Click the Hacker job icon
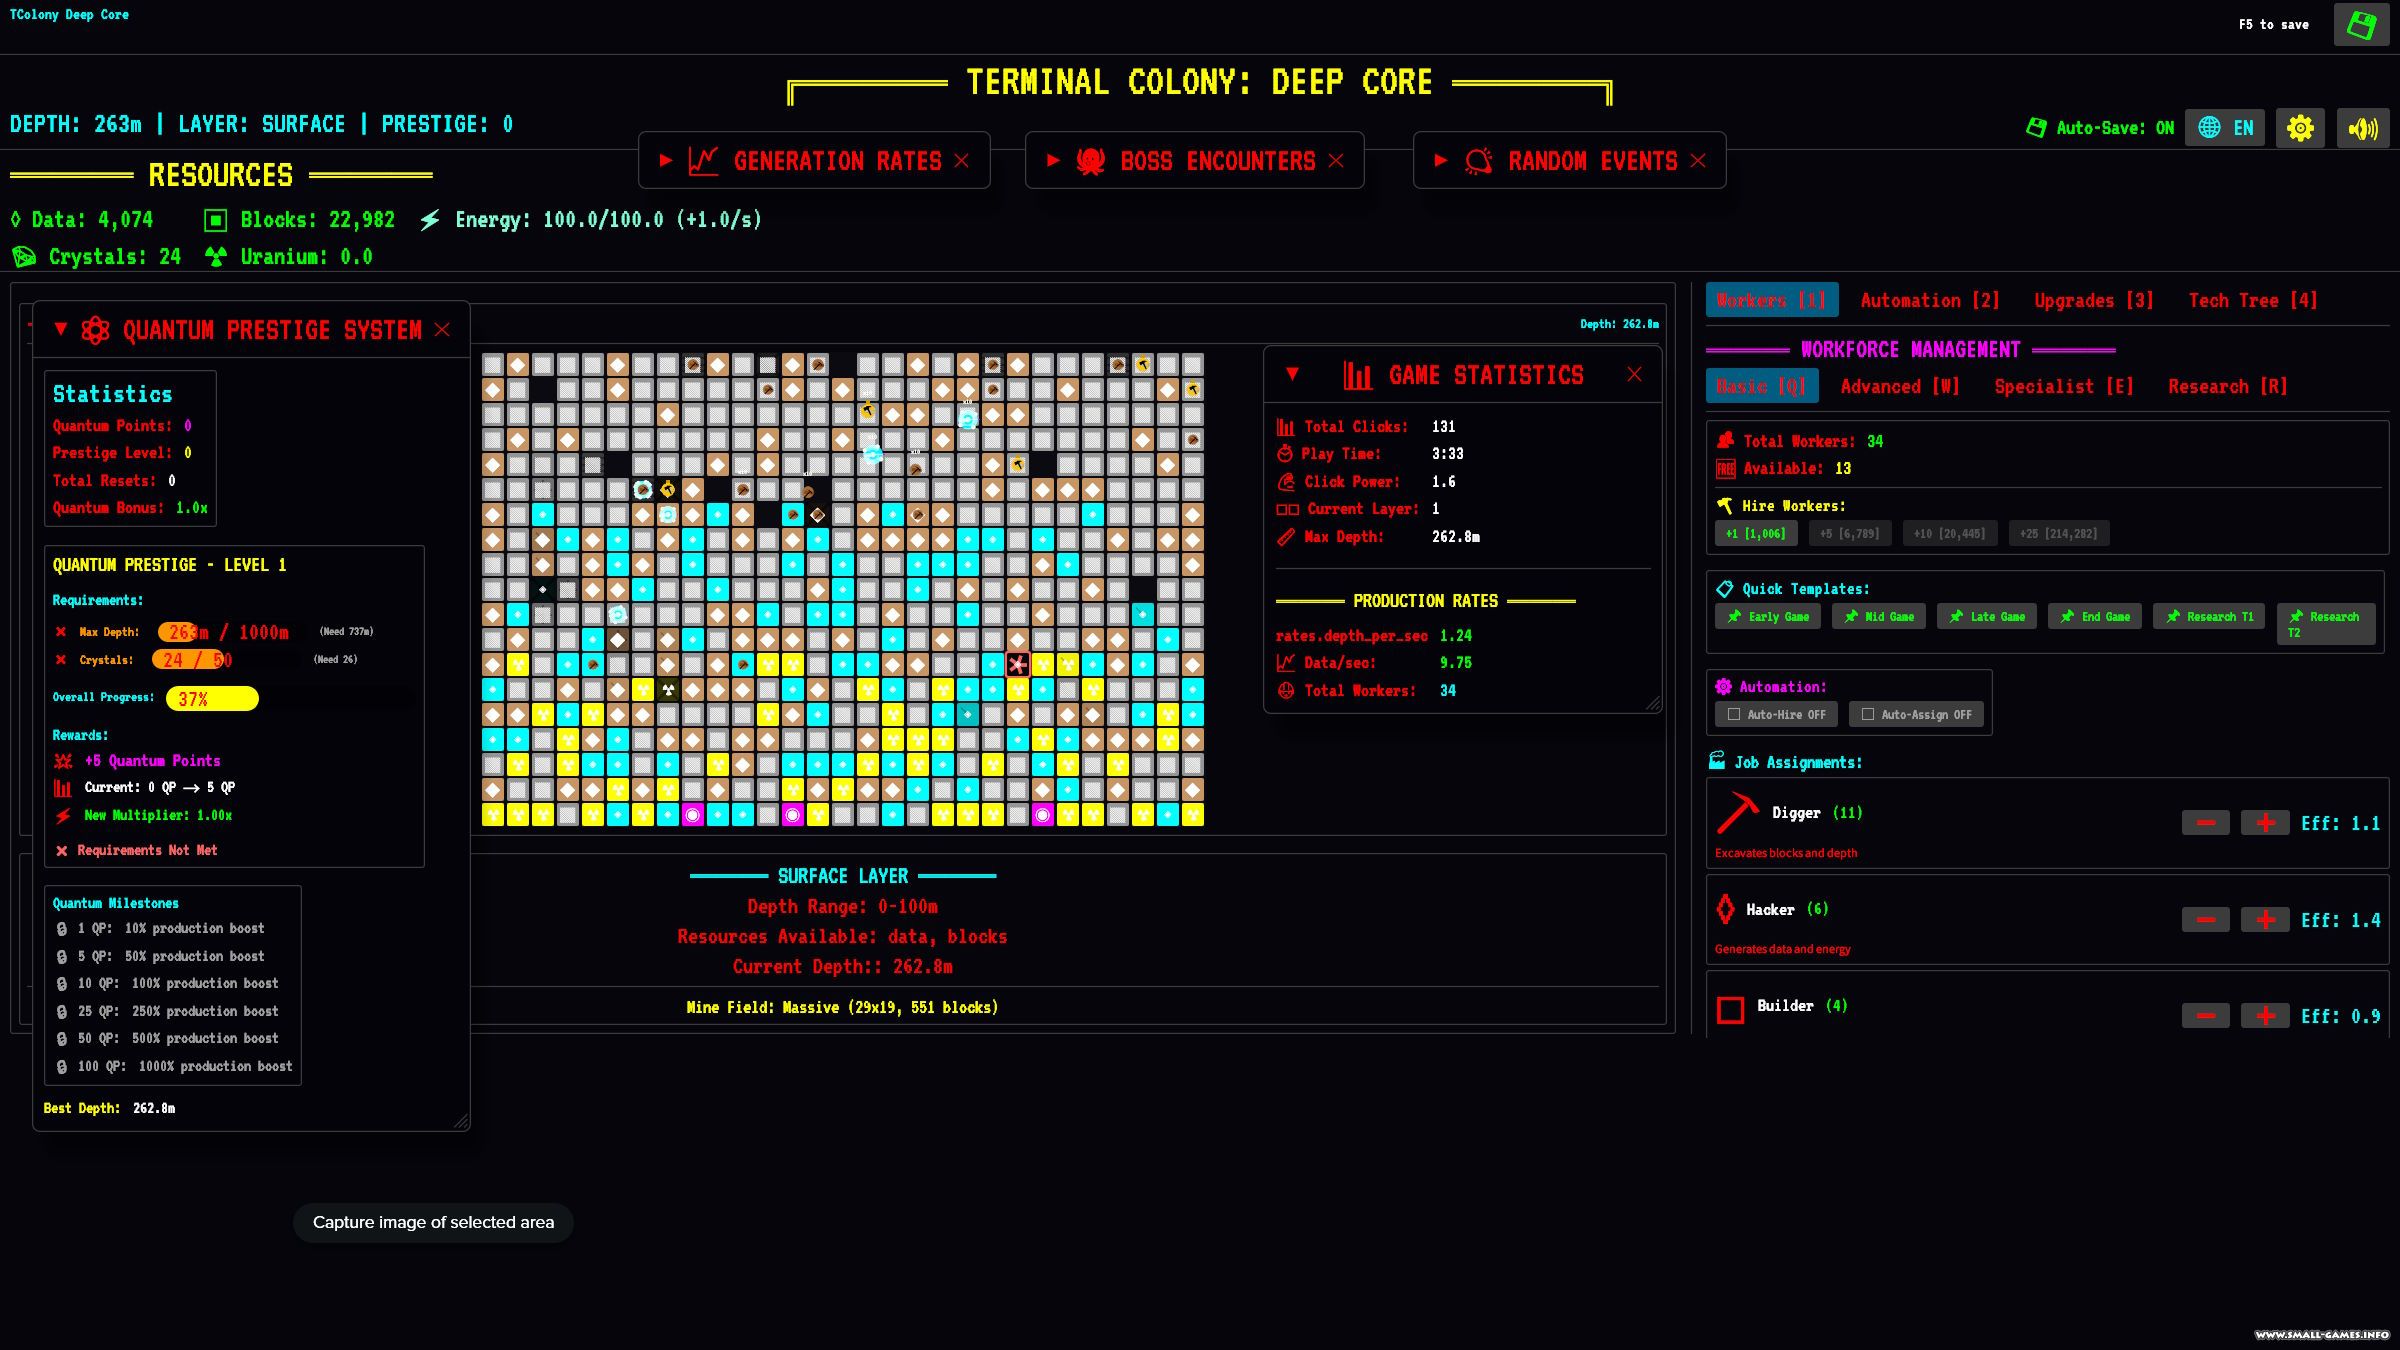The width and height of the screenshot is (2400, 1350). click(1725, 908)
